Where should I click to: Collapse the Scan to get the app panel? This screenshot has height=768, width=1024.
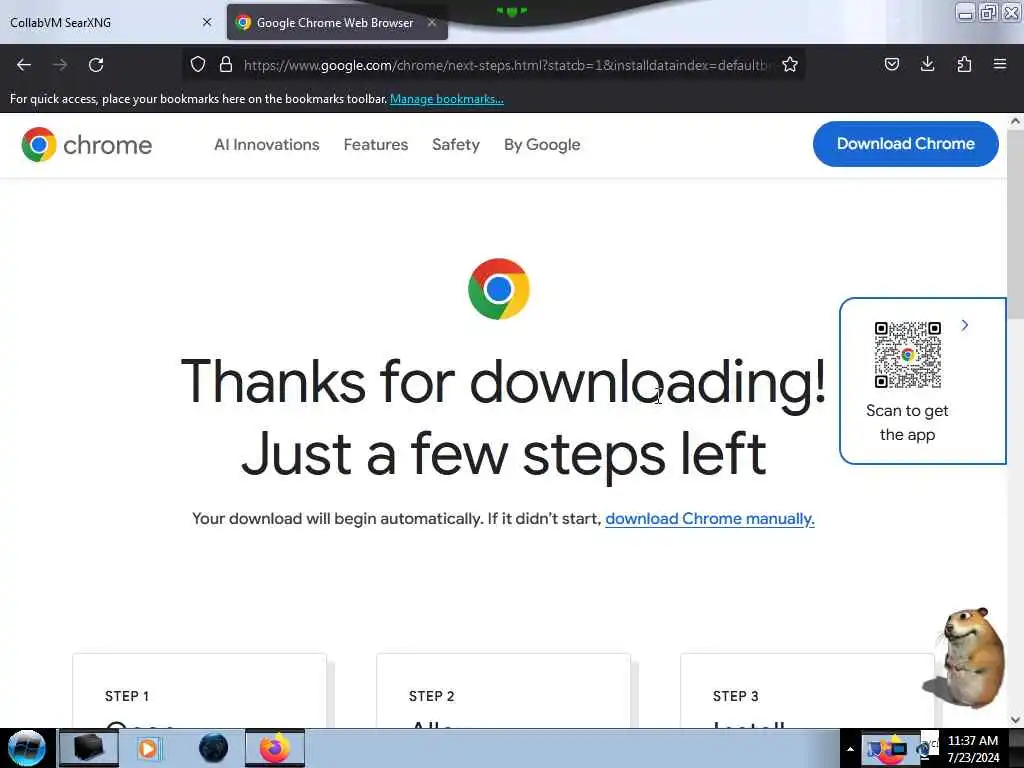pyautogui.click(x=965, y=325)
